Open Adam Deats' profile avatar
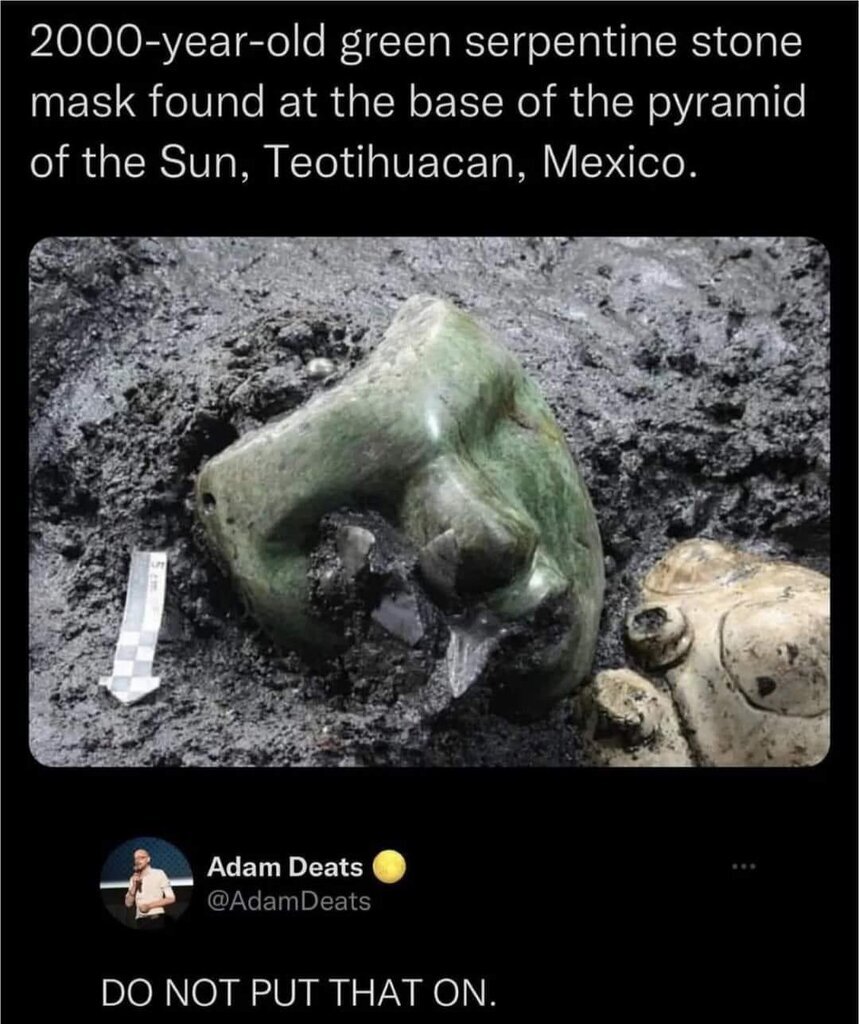Screen dimensions: 859x1024 (146, 882)
